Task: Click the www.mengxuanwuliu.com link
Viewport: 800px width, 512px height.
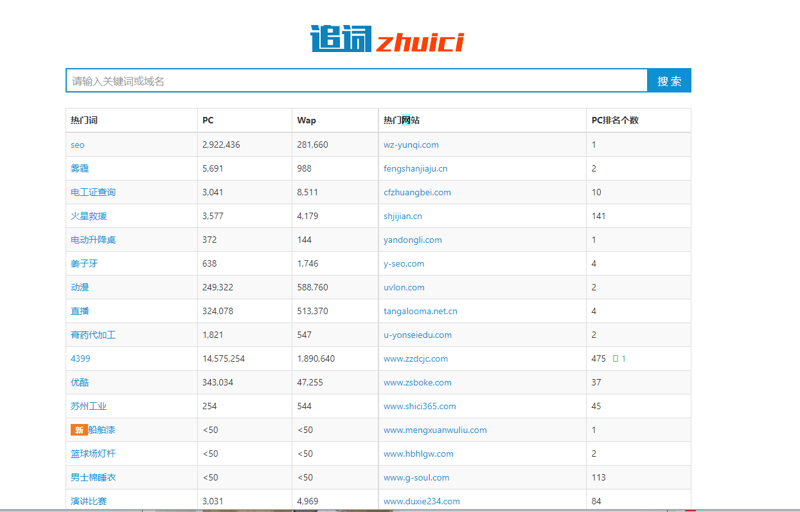Action: [435, 430]
